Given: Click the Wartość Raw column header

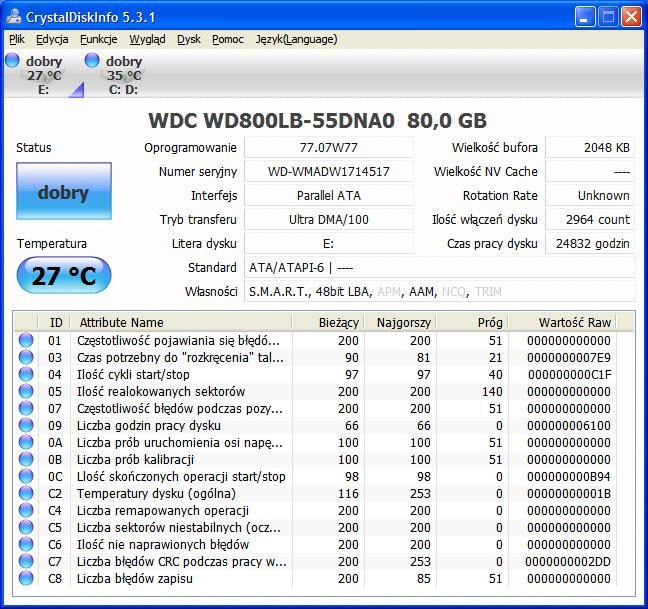Looking at the screenshot, I should coord(562,322).
